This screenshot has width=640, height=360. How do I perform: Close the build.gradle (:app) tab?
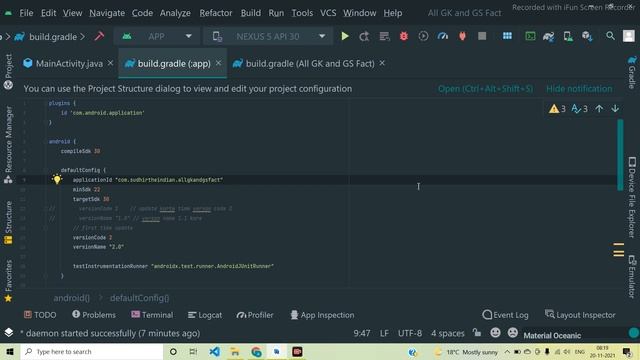click(218, 63)
